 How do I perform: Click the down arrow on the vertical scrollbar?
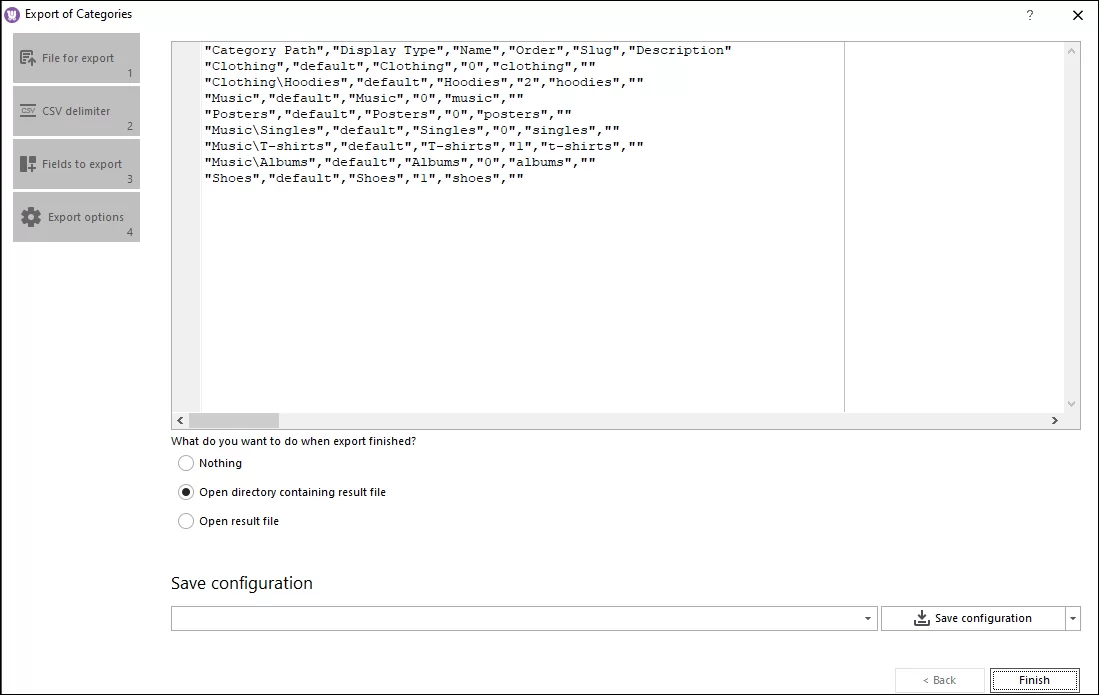point(1071,404)
